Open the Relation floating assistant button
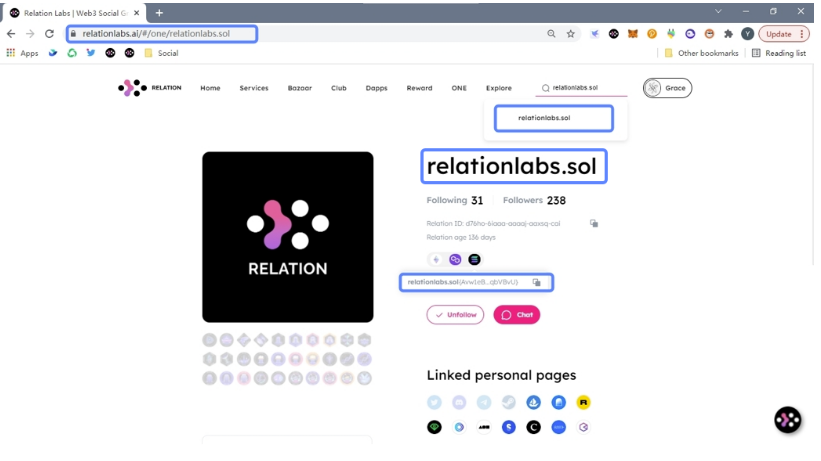821x461 pixels. click(x=787, y=420)
